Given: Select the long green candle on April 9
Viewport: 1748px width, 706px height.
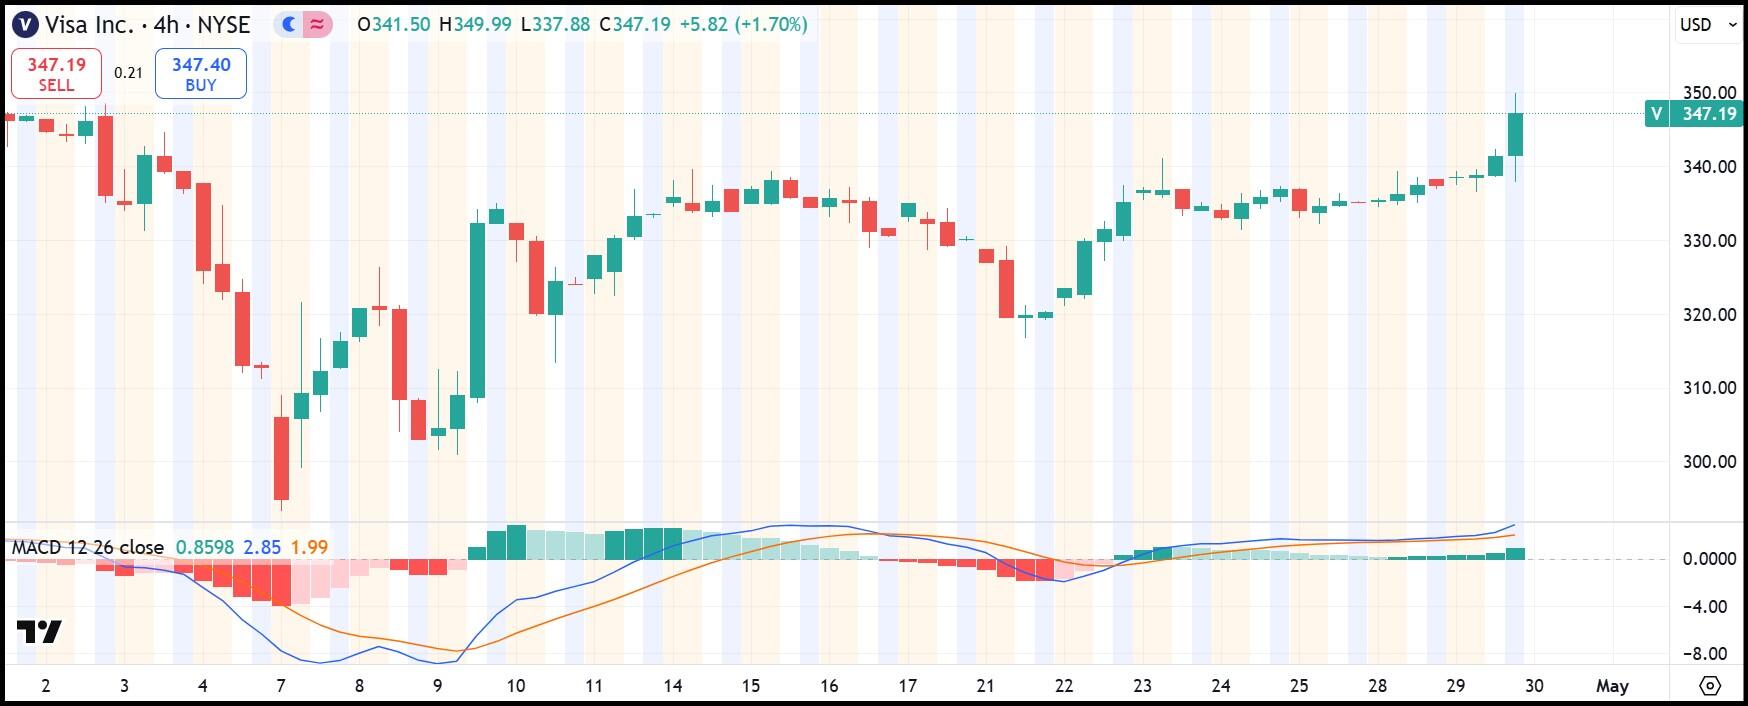Looking at the screenshot, I should click(477, 310).
